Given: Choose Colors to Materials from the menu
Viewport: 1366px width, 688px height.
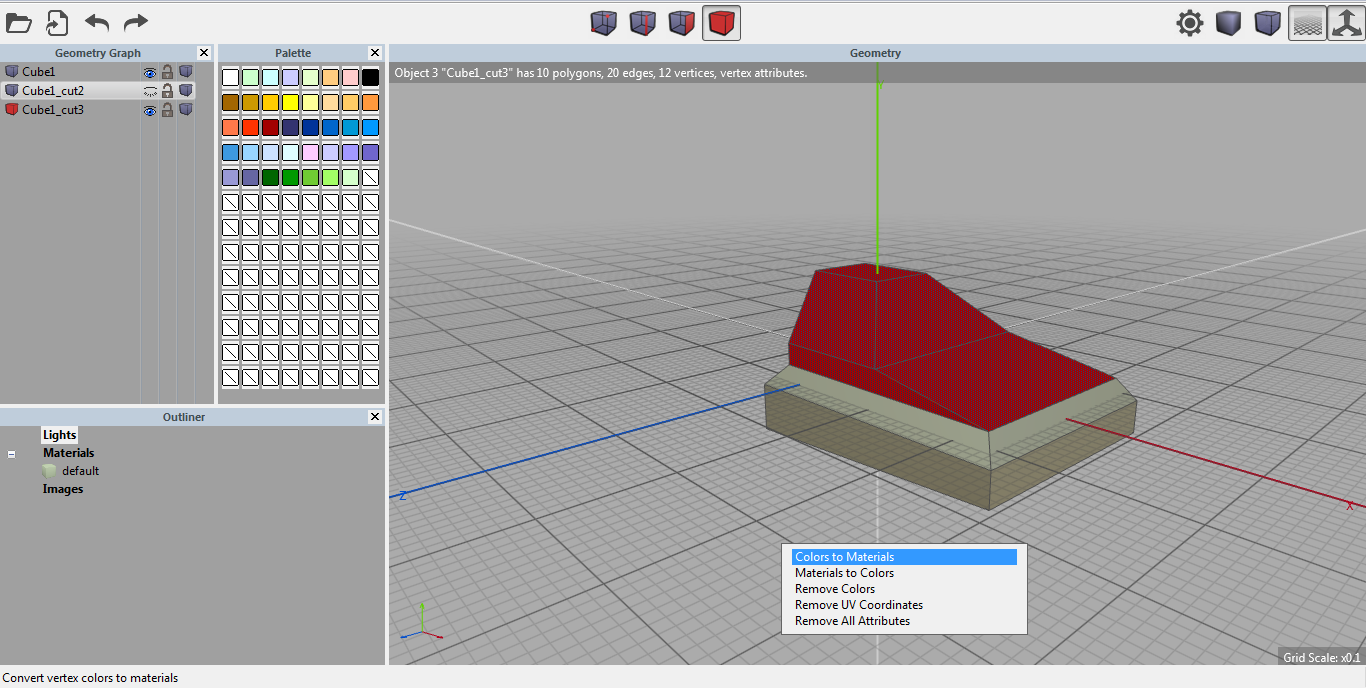Looking at the screenshot, I should coord(904,557).
